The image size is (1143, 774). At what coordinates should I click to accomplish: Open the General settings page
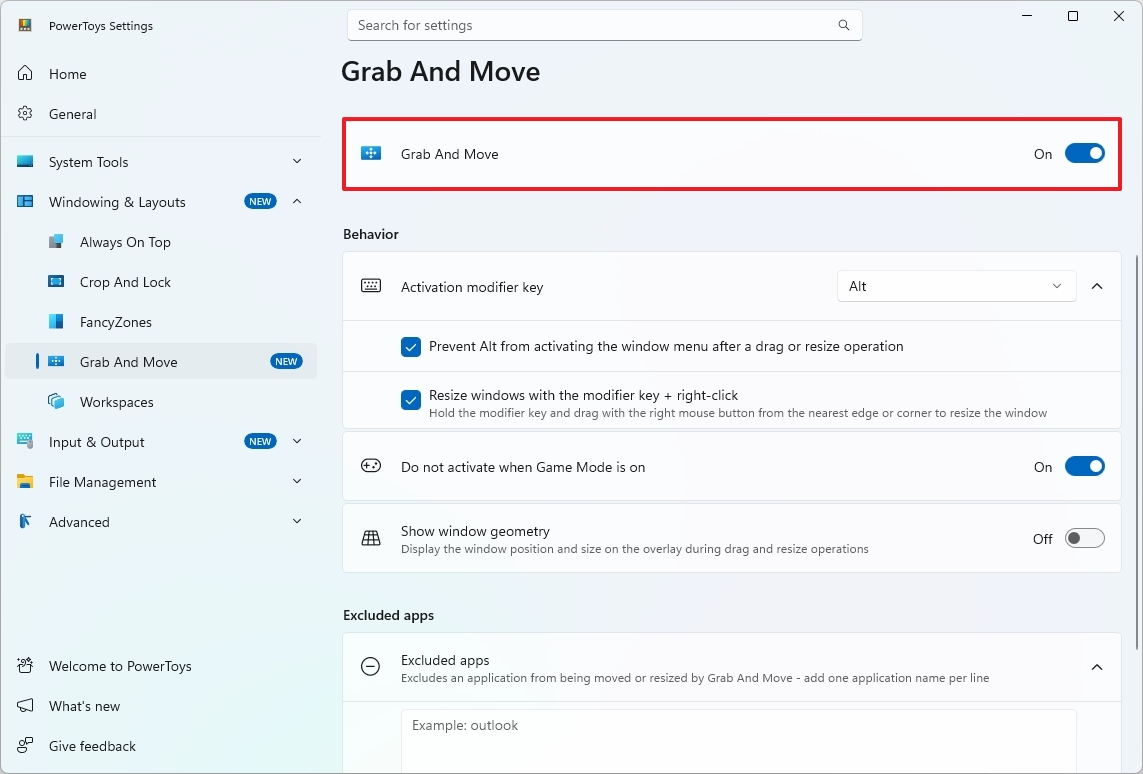pyautogui.click(x=161, y=114)
